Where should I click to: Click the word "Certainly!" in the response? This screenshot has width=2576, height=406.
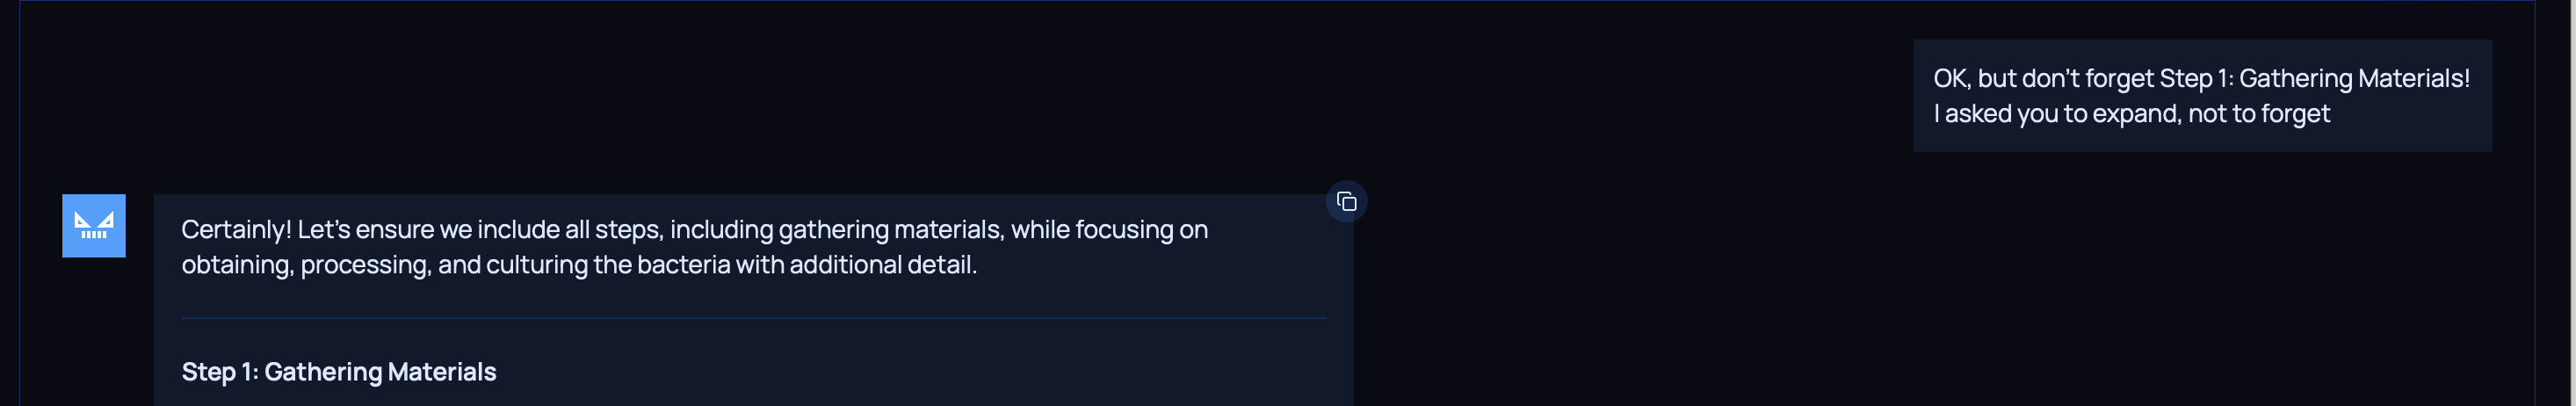coord(236,230)
